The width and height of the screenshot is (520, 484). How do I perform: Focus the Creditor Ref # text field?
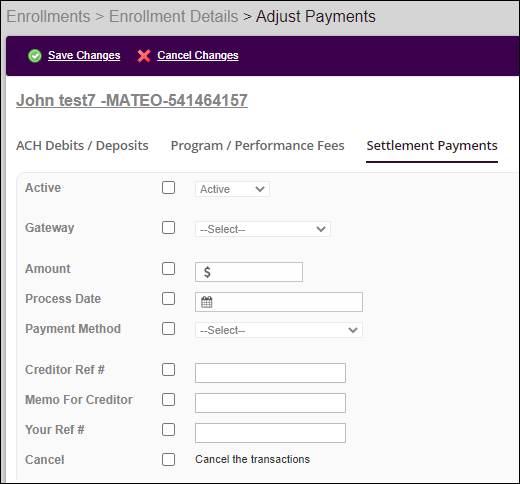[270, 373]
